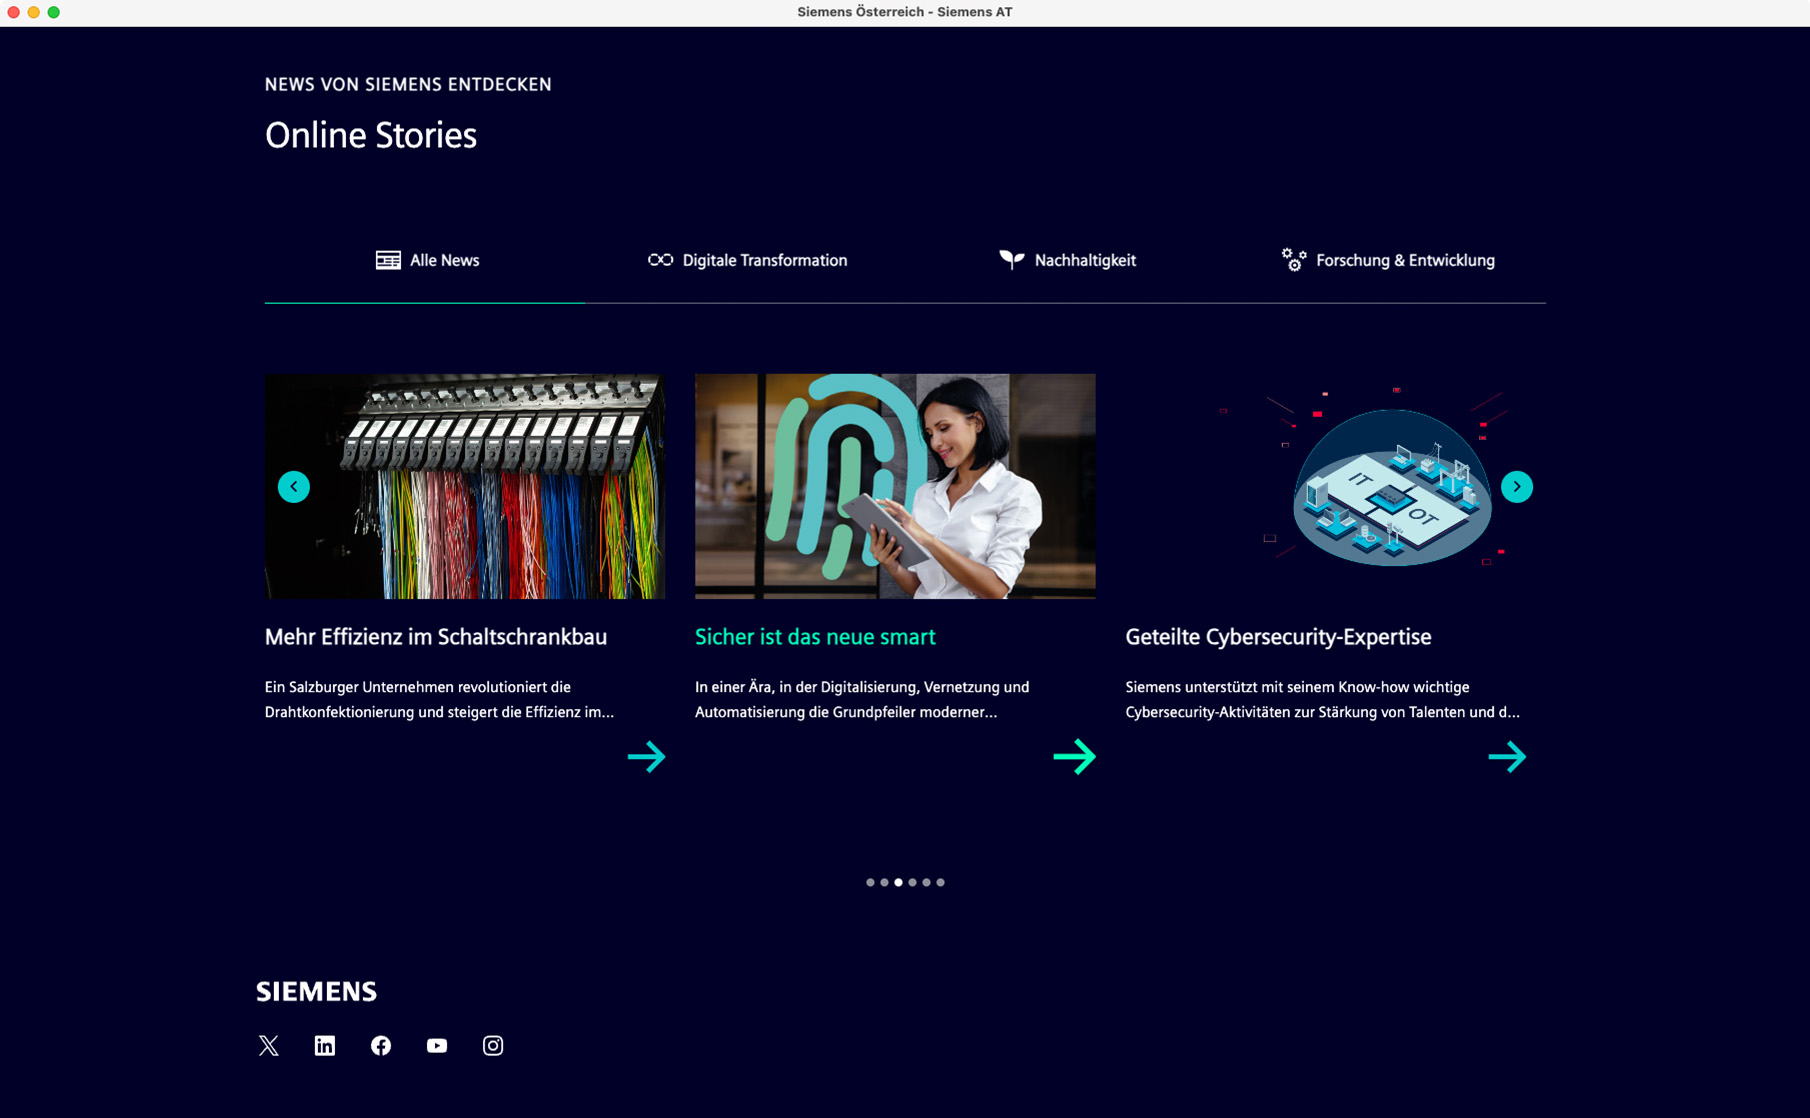Switch to the Nachhaltigkeit tab

(x=1067, y=261)
